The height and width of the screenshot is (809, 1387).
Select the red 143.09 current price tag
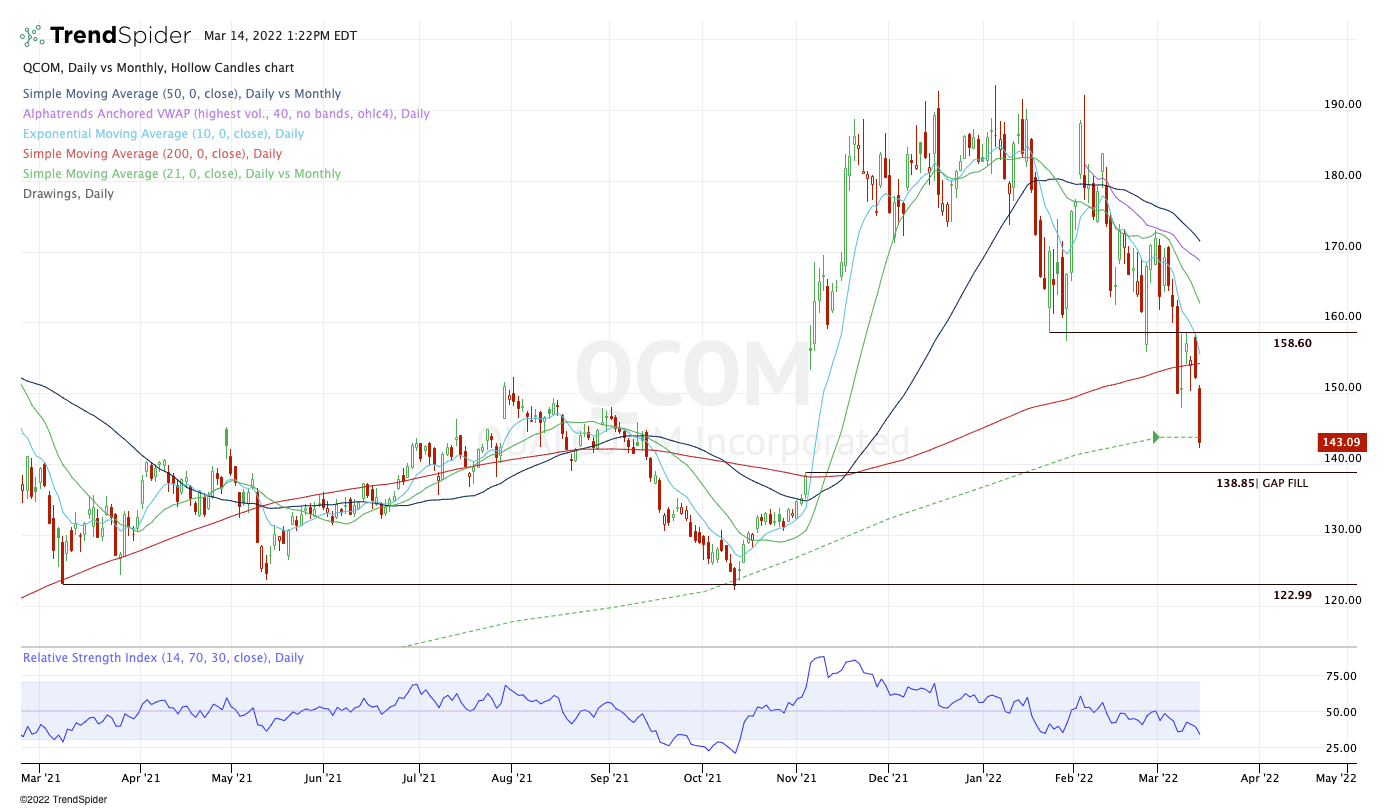point(1343,442)
